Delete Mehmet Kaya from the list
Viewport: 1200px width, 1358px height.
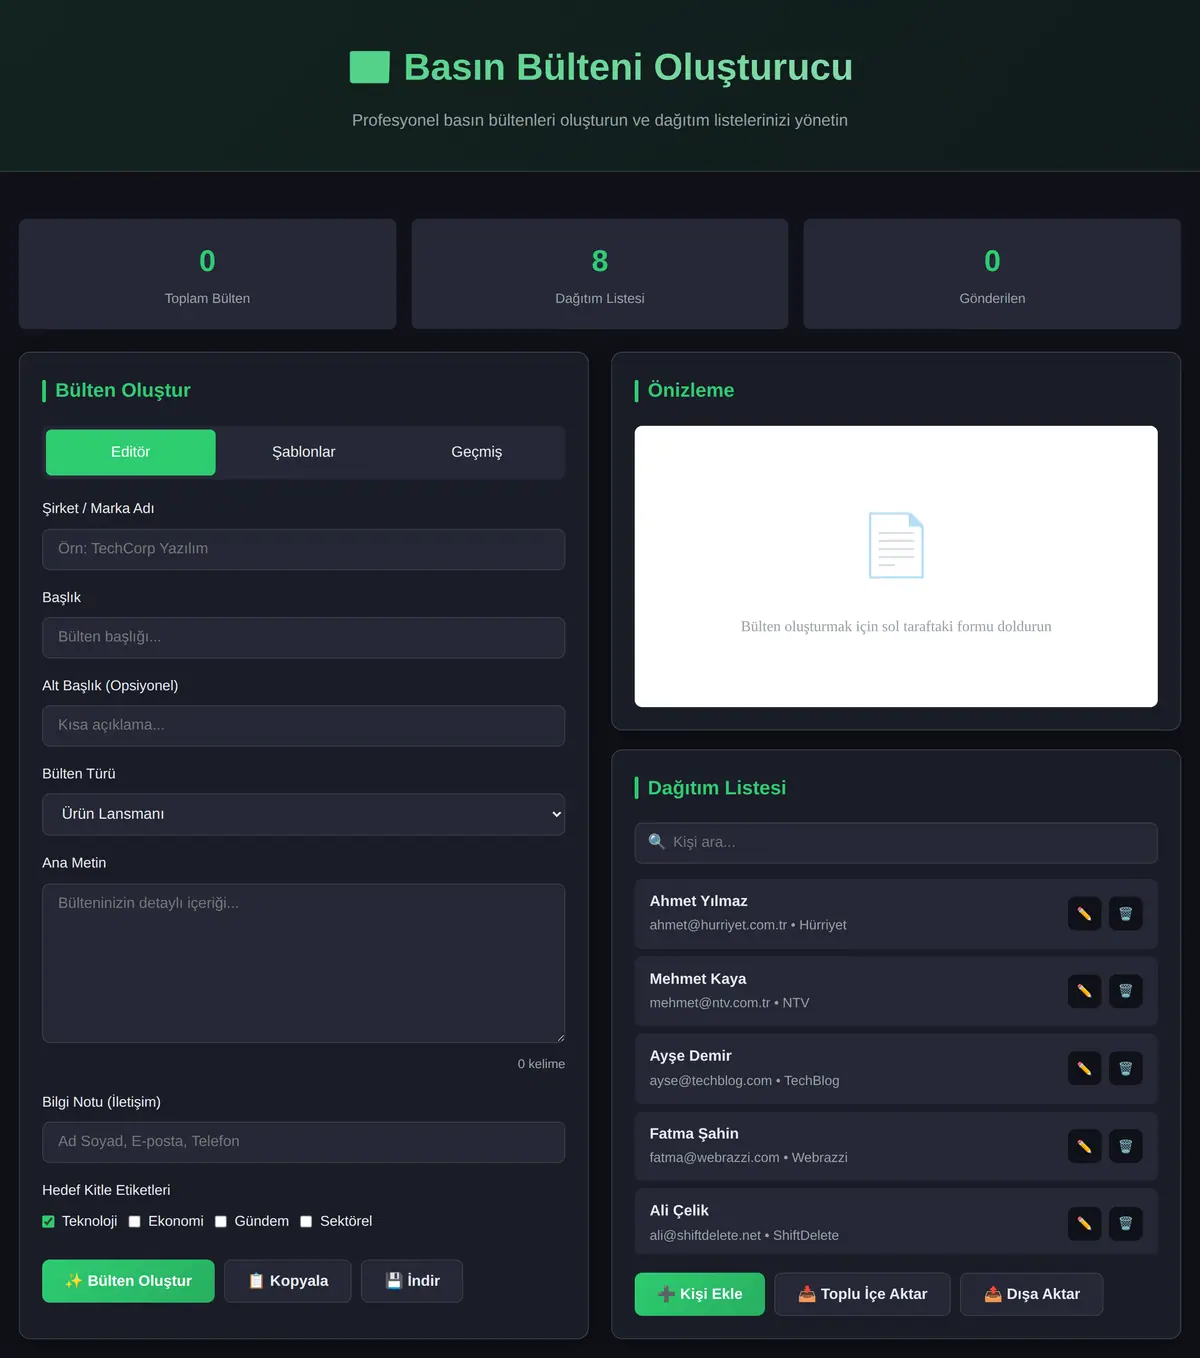(1125, 991)
